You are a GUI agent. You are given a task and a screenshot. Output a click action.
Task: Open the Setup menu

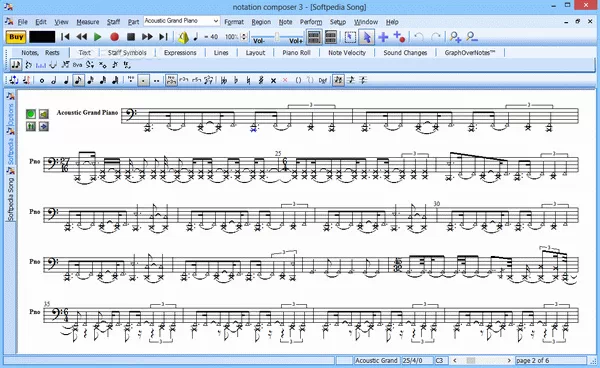tap(338, 22)
